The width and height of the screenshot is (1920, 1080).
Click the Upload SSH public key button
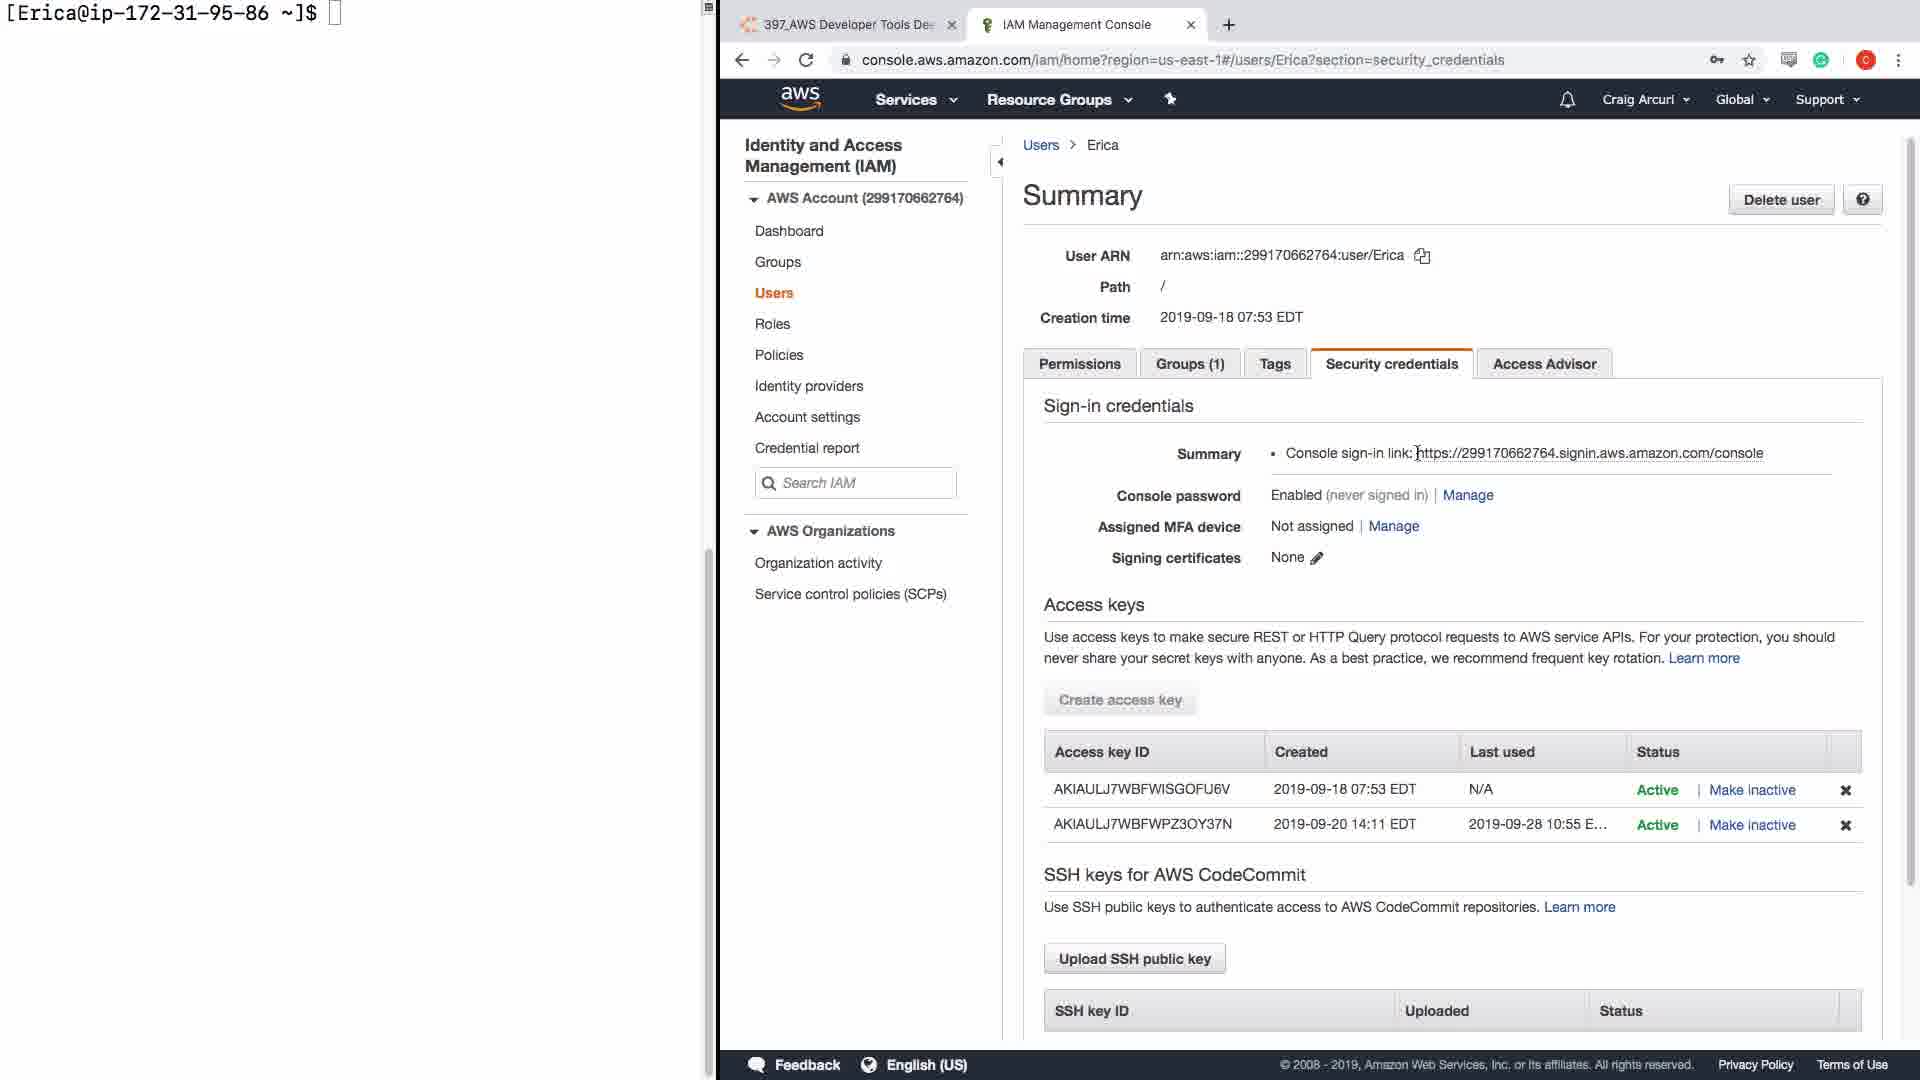click(x=1134, y=959)
